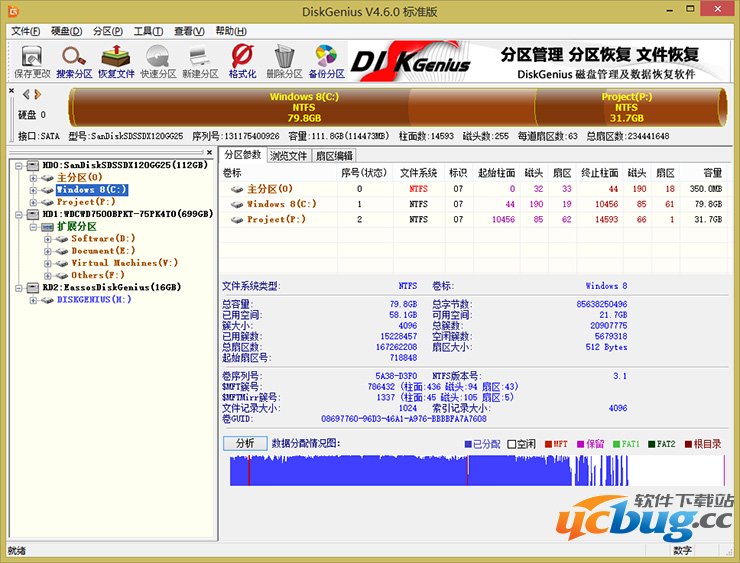Select Windows 8(C:) partition on disk bar
Viewport: 740px width, 563px height.
click(x=303, y=108)
